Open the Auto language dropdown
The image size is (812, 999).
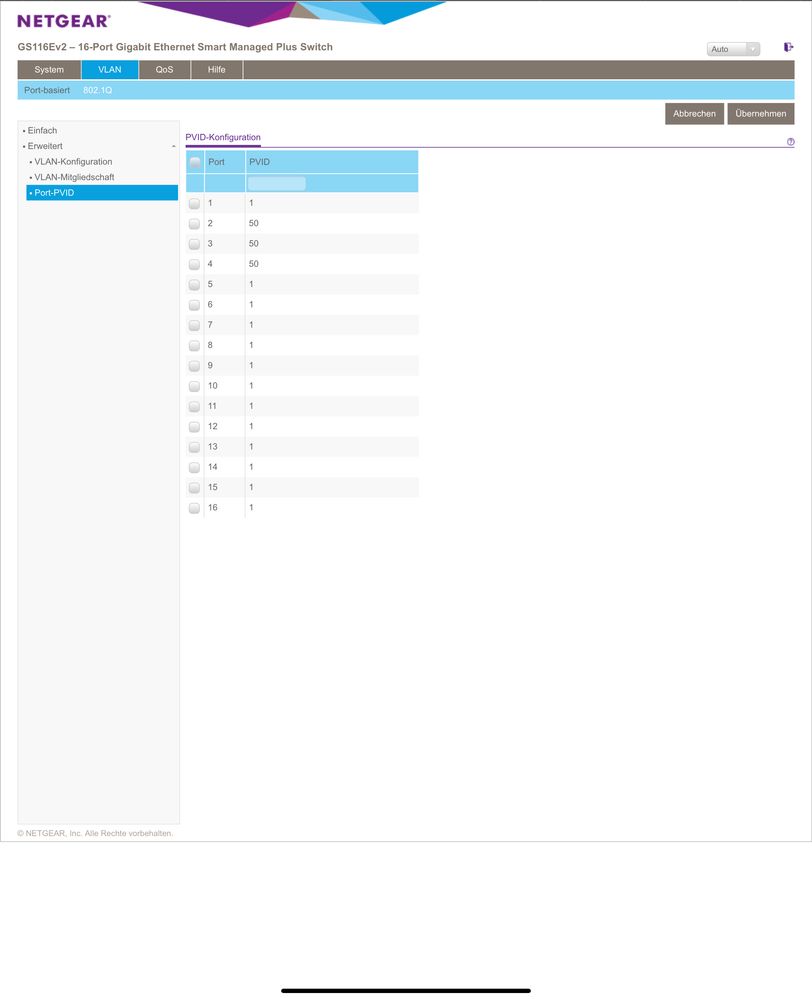[733, 49]
